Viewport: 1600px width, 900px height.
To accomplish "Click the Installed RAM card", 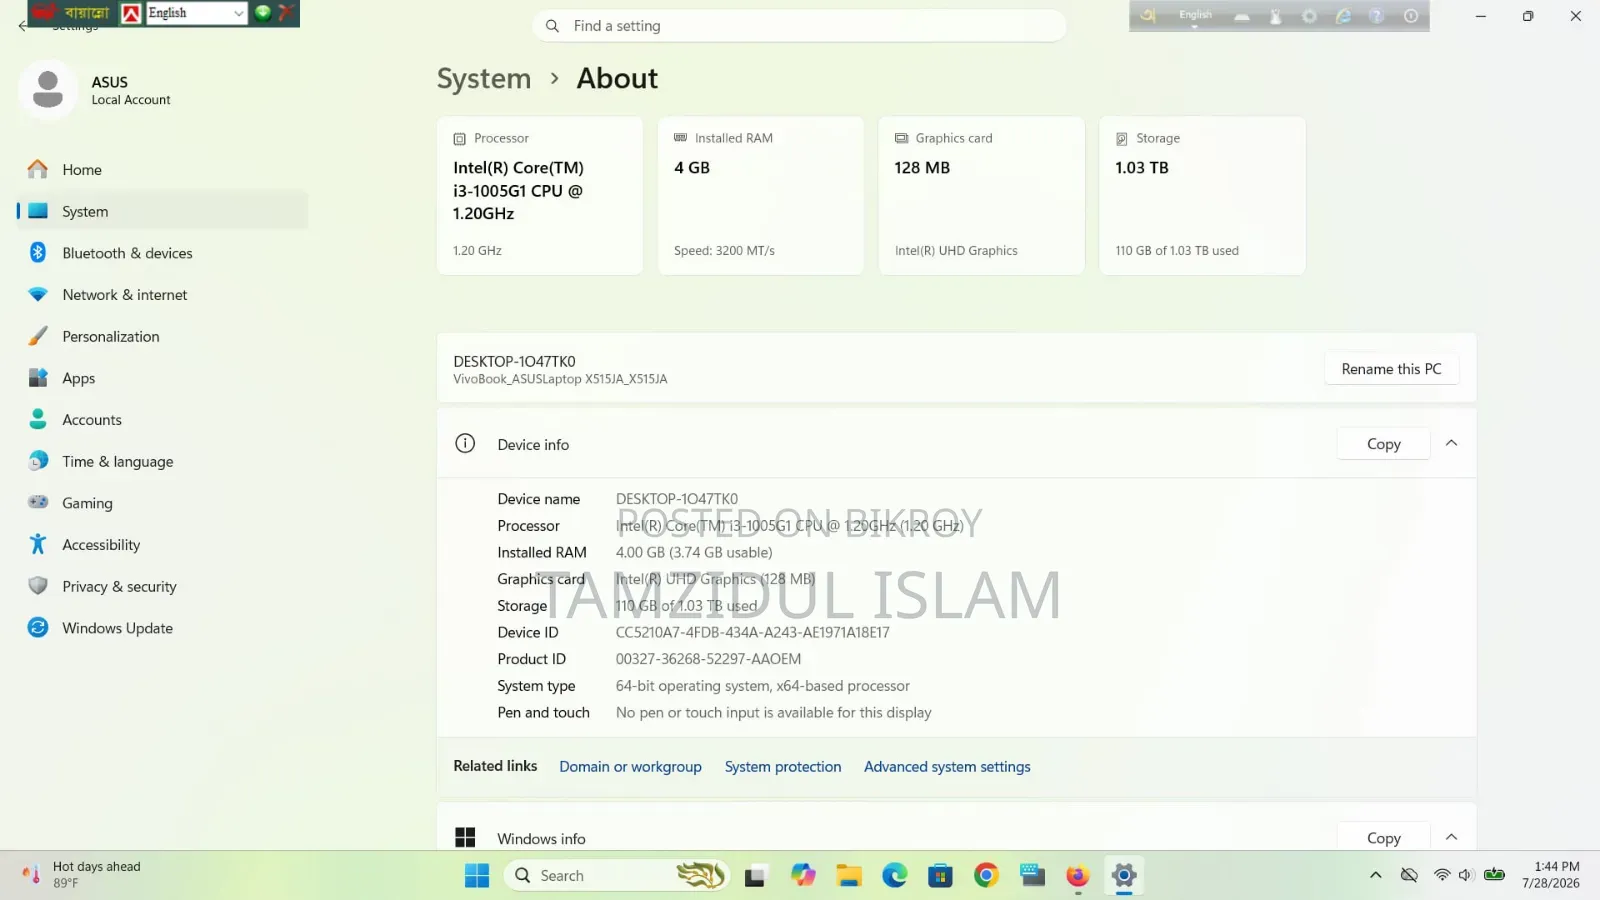I will 761,196.
